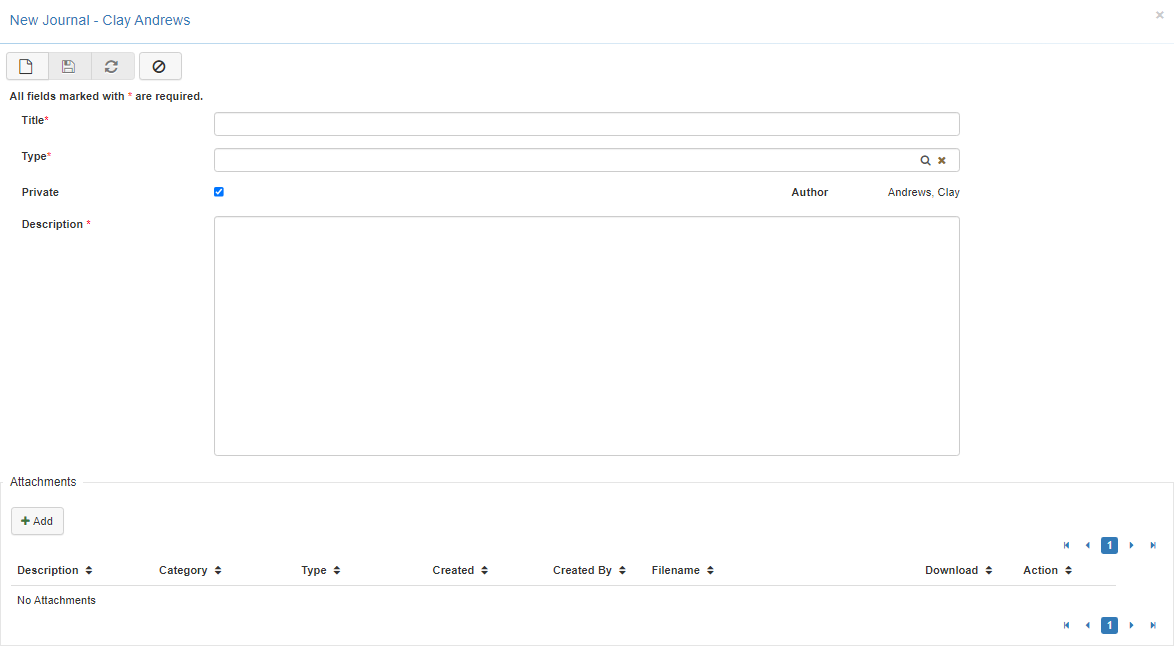
Task: Select page 1 in top pager
Action: pyautogui.click(x=1109, y=545)
